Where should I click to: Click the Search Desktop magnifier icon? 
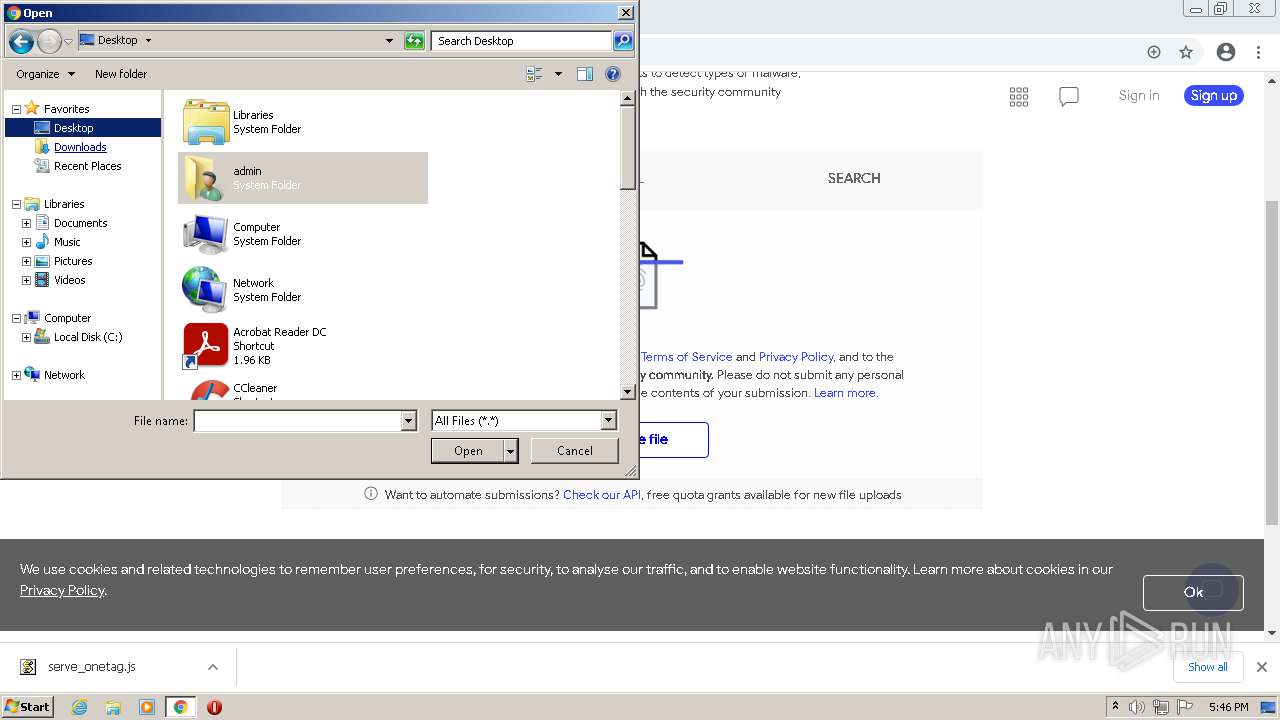pos(623,41)
